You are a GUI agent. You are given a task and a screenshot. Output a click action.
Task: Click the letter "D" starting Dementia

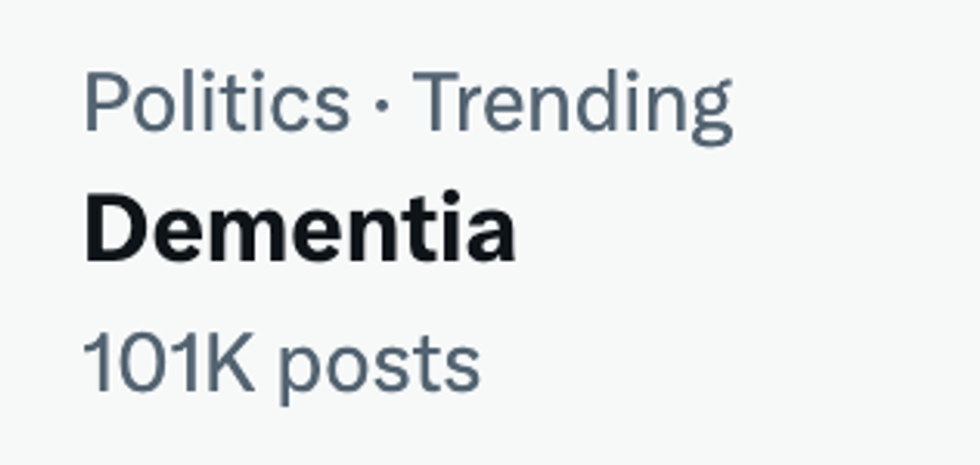112,230
